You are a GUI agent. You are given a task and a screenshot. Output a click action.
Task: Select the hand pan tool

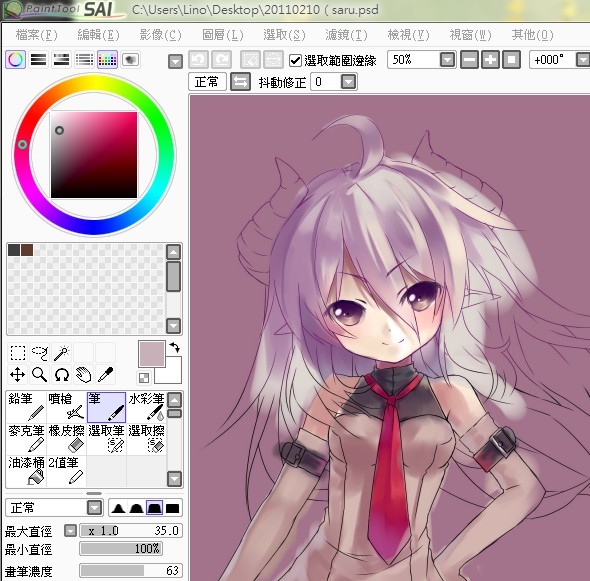point(83,375)
